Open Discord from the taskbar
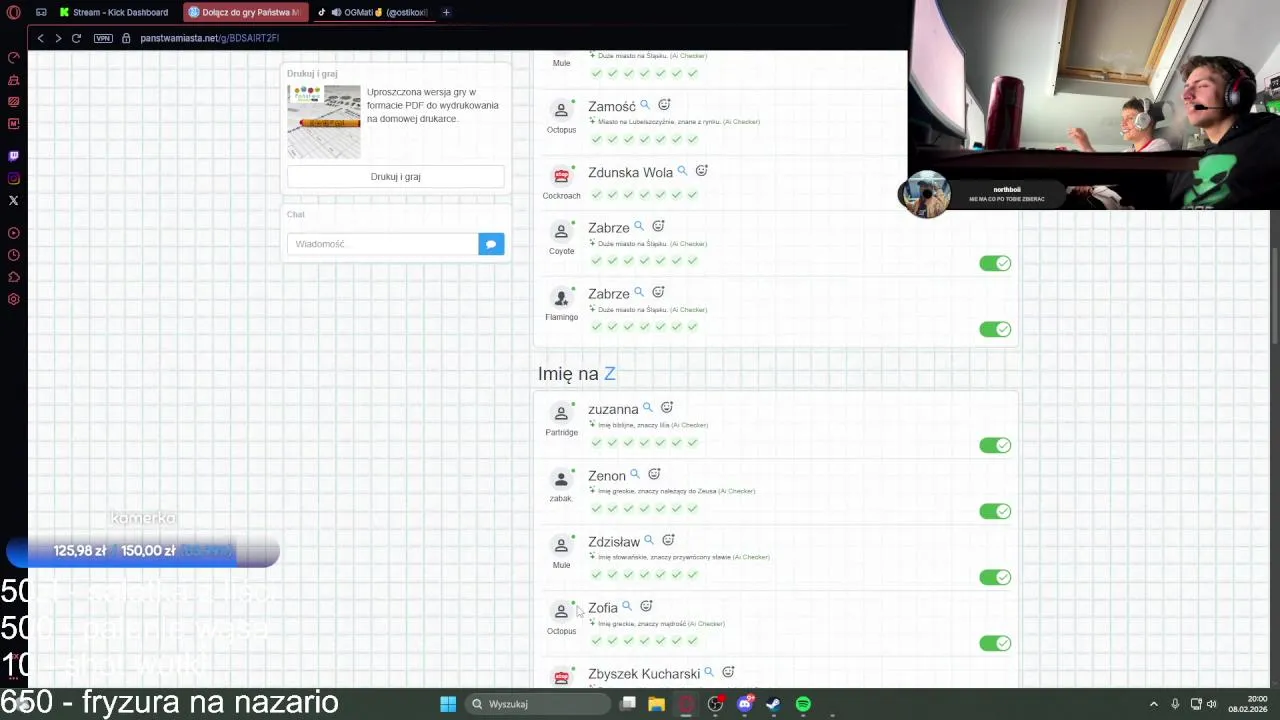 (x=744, y=704)
